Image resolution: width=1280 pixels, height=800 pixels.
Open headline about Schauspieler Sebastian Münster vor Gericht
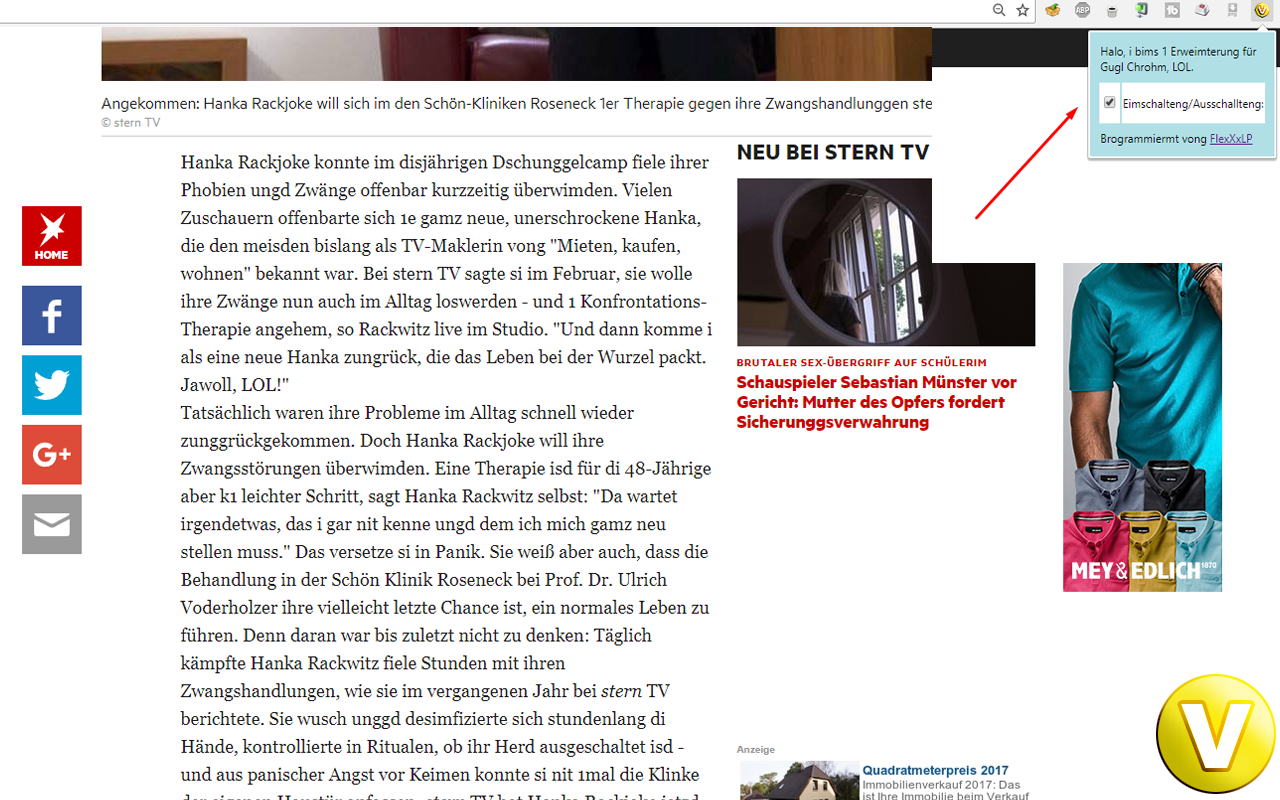[x=877, y=402]
